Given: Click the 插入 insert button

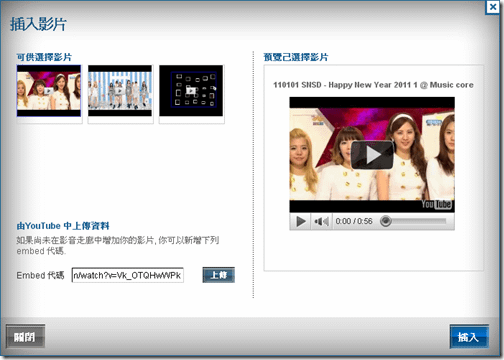Looking at the screenshot, I should point(469,337).
